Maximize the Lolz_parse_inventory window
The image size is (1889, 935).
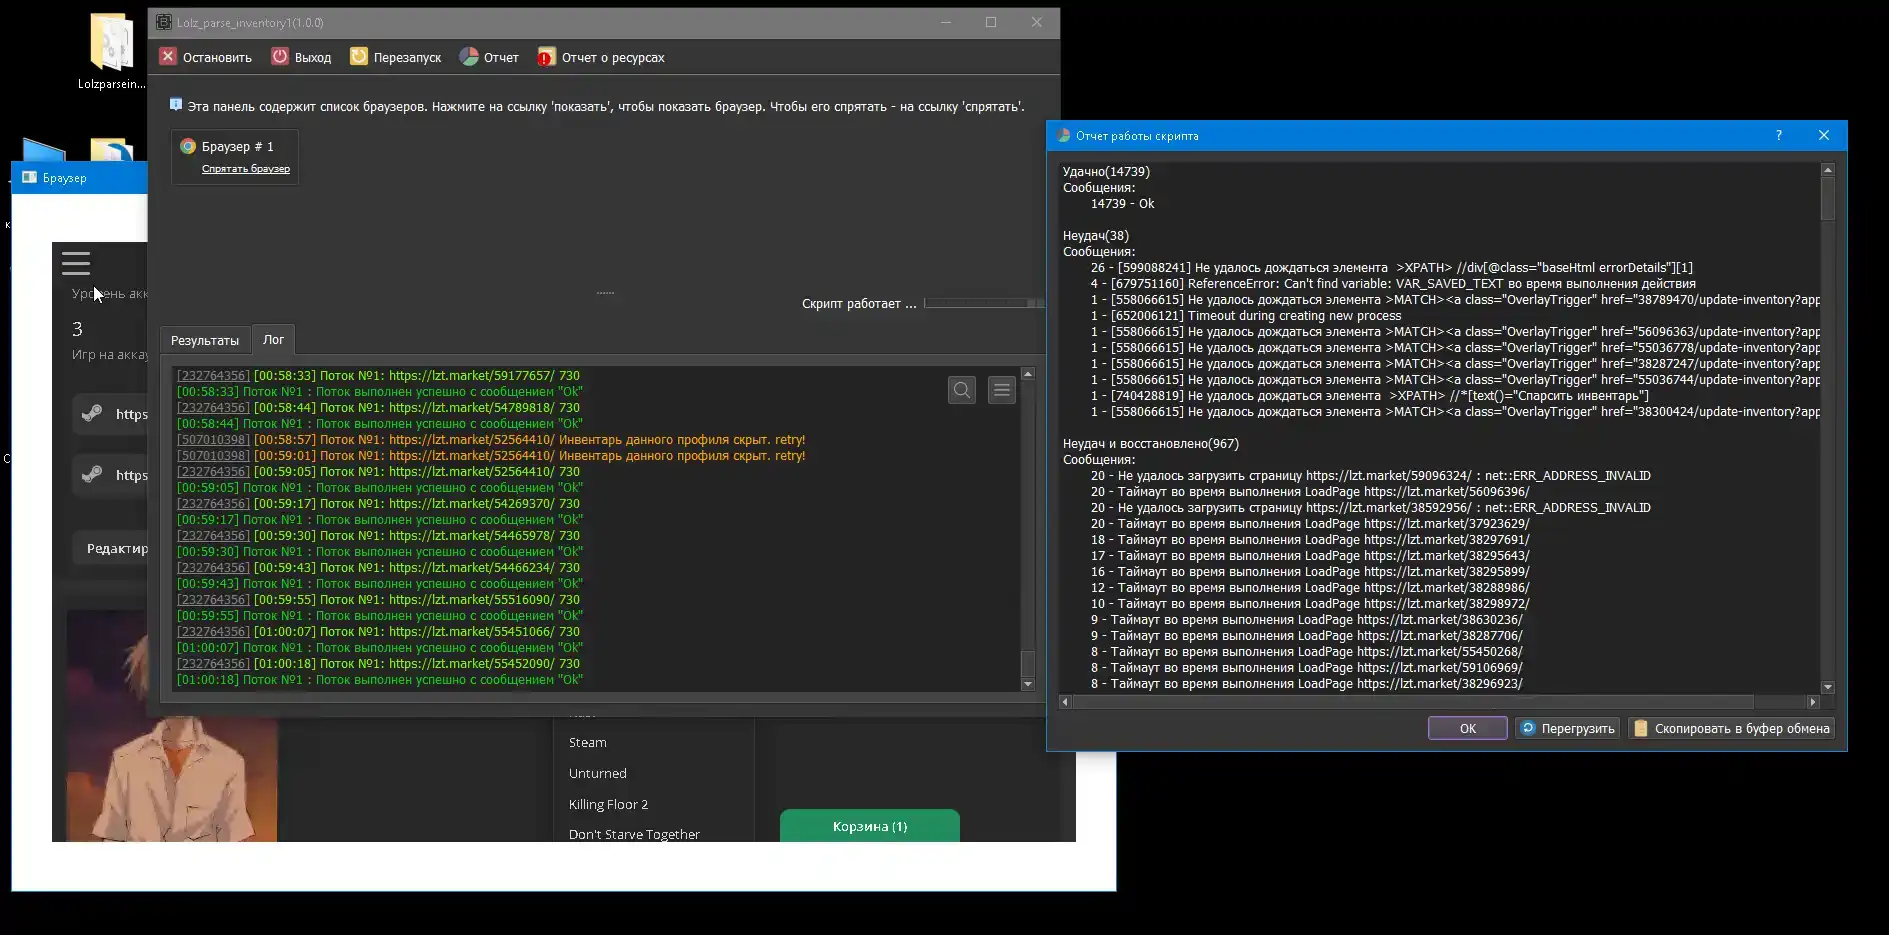pyautogui.click(x=991, y=22)
